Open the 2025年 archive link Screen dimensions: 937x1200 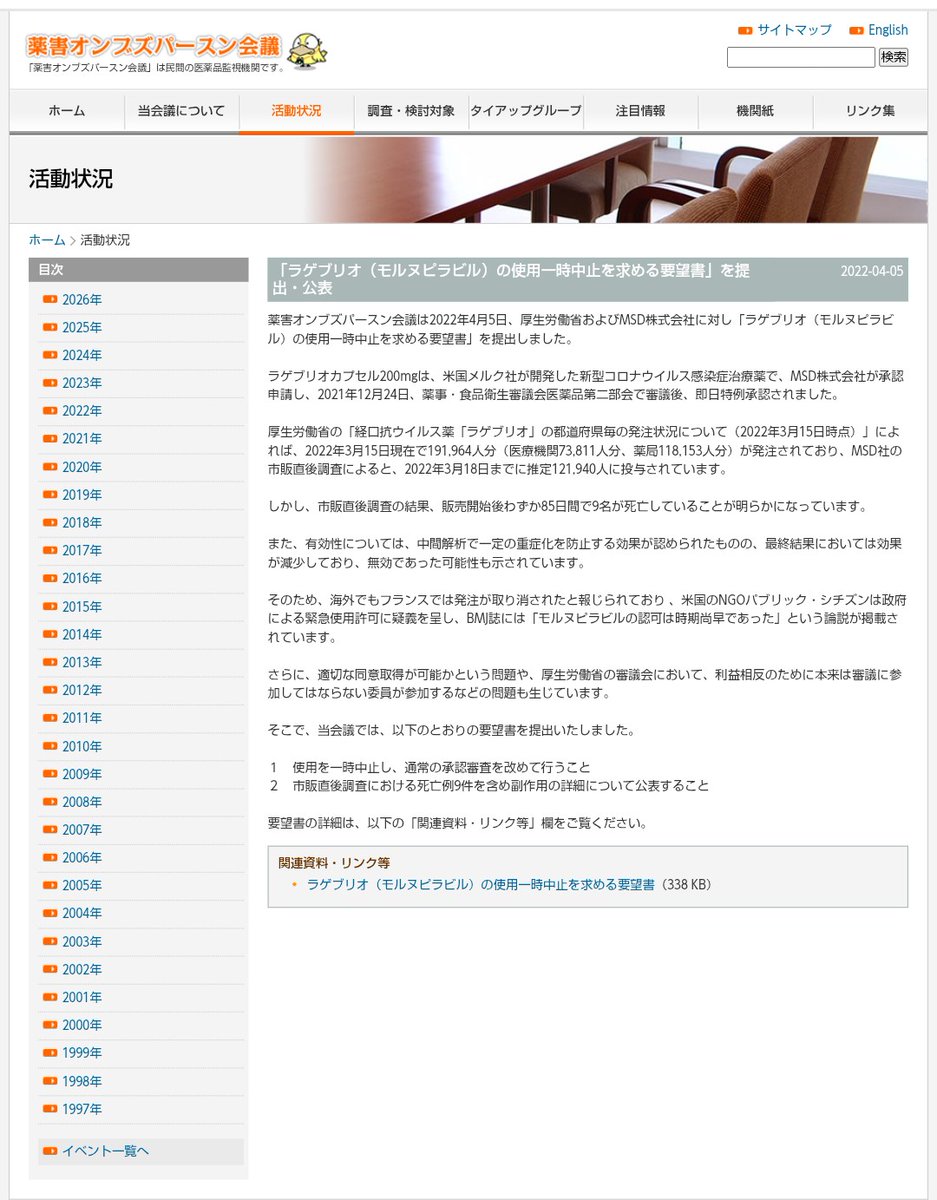(82, 328)
